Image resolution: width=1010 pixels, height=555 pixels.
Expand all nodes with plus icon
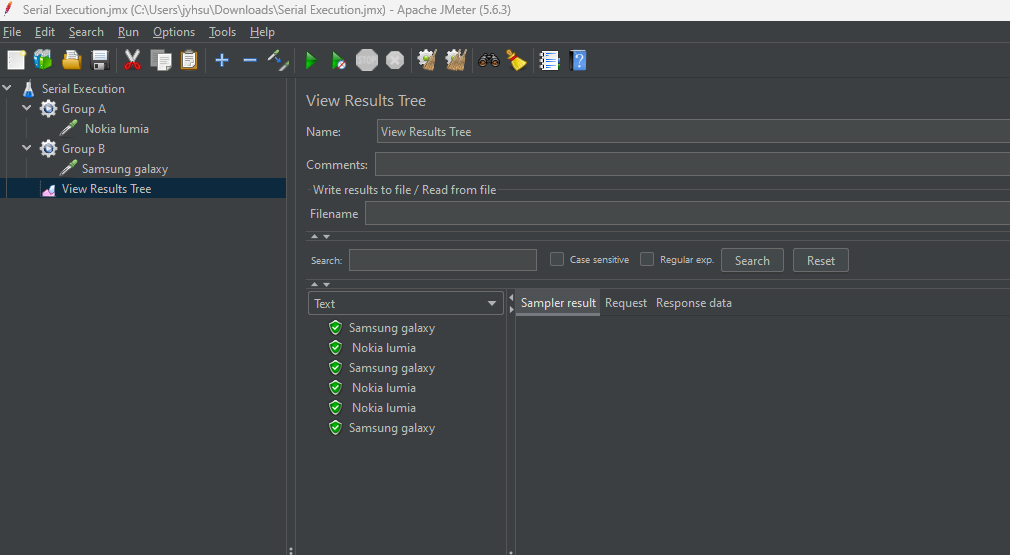(222, 61)
